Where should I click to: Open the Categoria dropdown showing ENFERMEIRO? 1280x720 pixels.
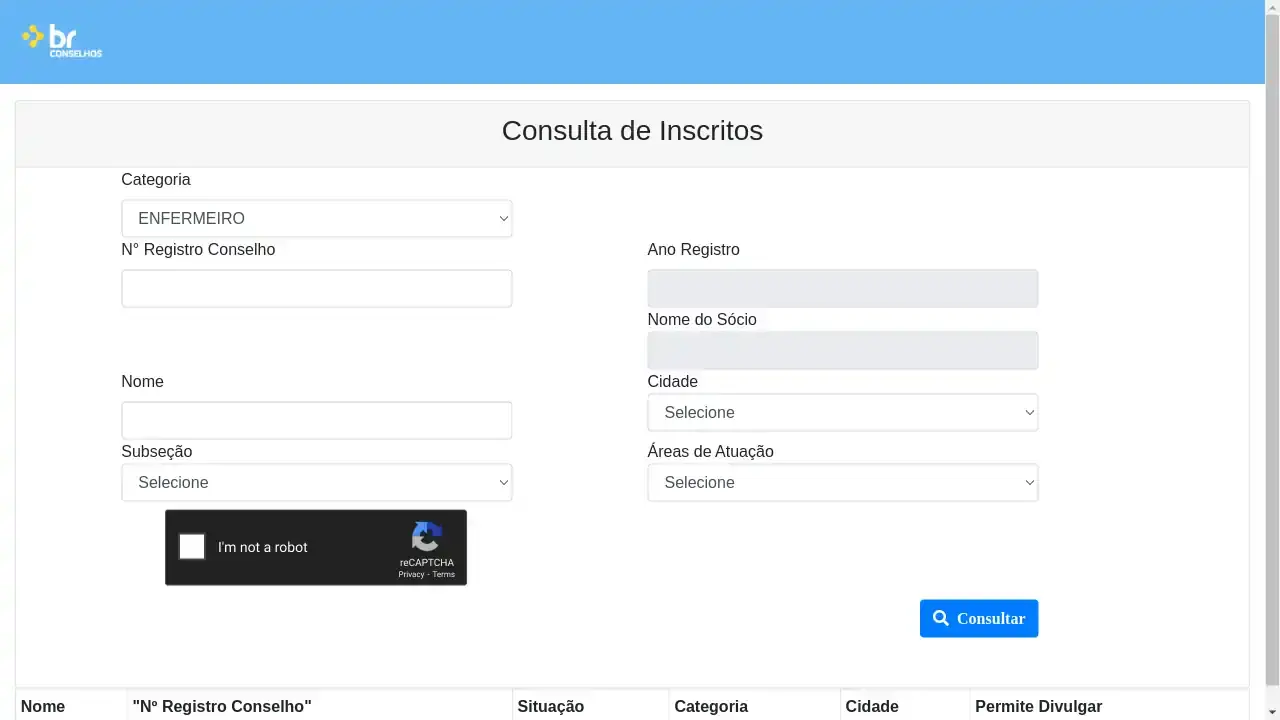coord(316,219)
